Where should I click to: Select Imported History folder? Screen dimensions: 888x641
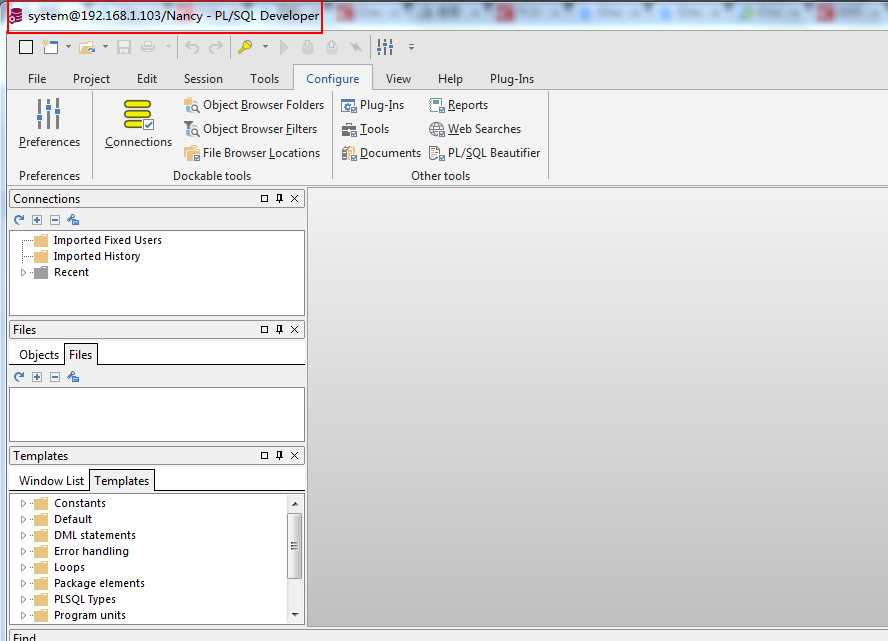click(x=87, y=256)
